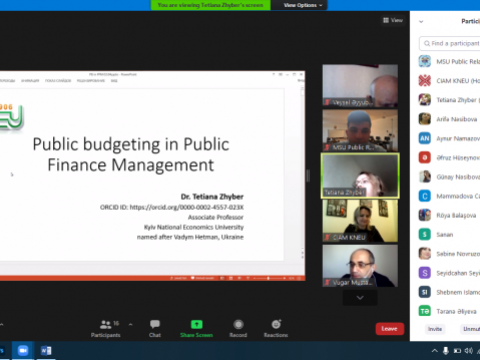Click the MSU Public Relations avatar
This screenshot has width=480, height=360.
click(425, 61)
